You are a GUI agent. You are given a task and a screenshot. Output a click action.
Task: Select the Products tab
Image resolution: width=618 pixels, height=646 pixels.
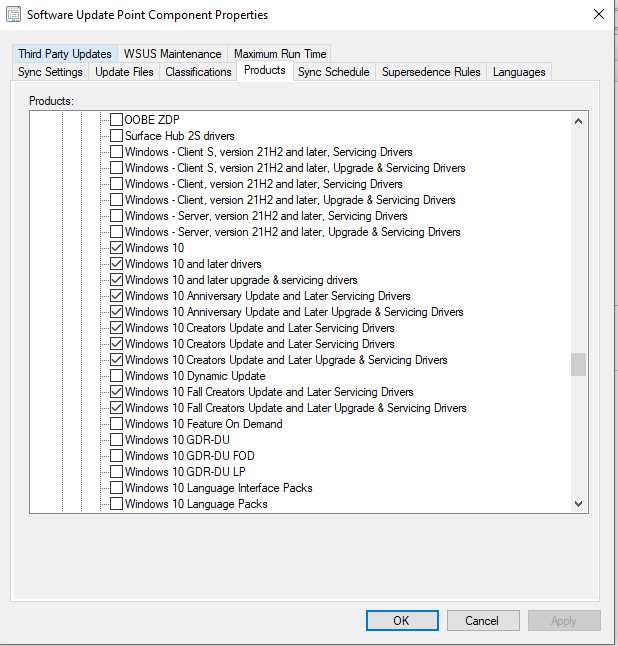pyautogui.click(x=265, y=70)
